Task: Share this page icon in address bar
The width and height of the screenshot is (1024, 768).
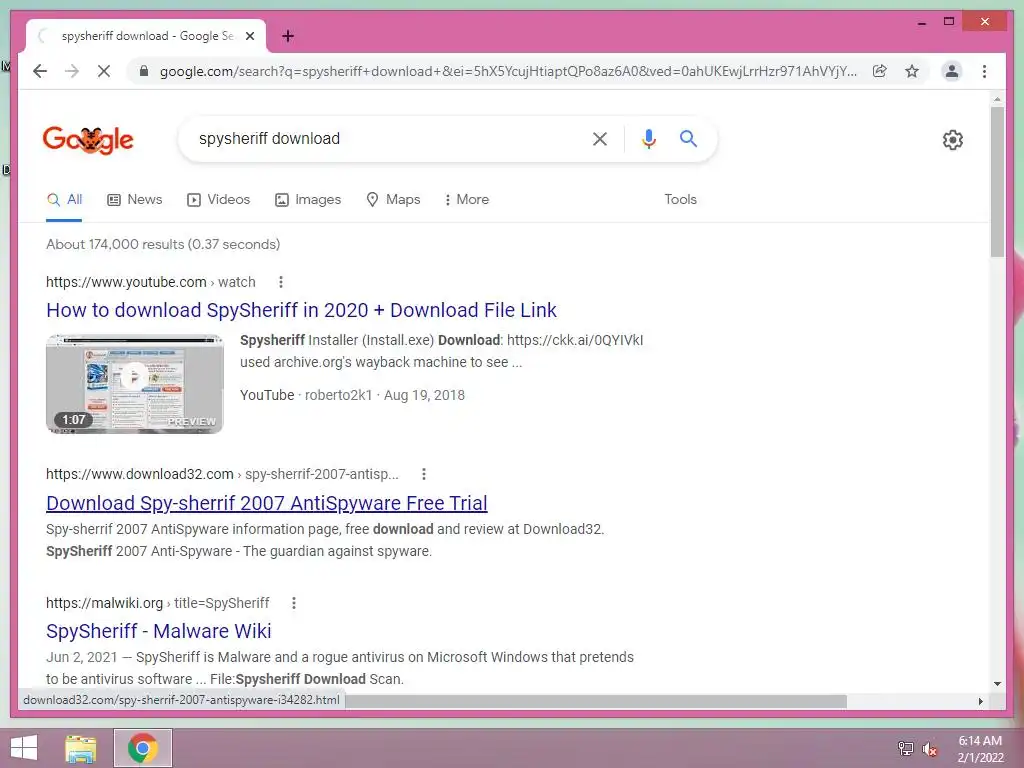Action: click(x=880, y=71)
